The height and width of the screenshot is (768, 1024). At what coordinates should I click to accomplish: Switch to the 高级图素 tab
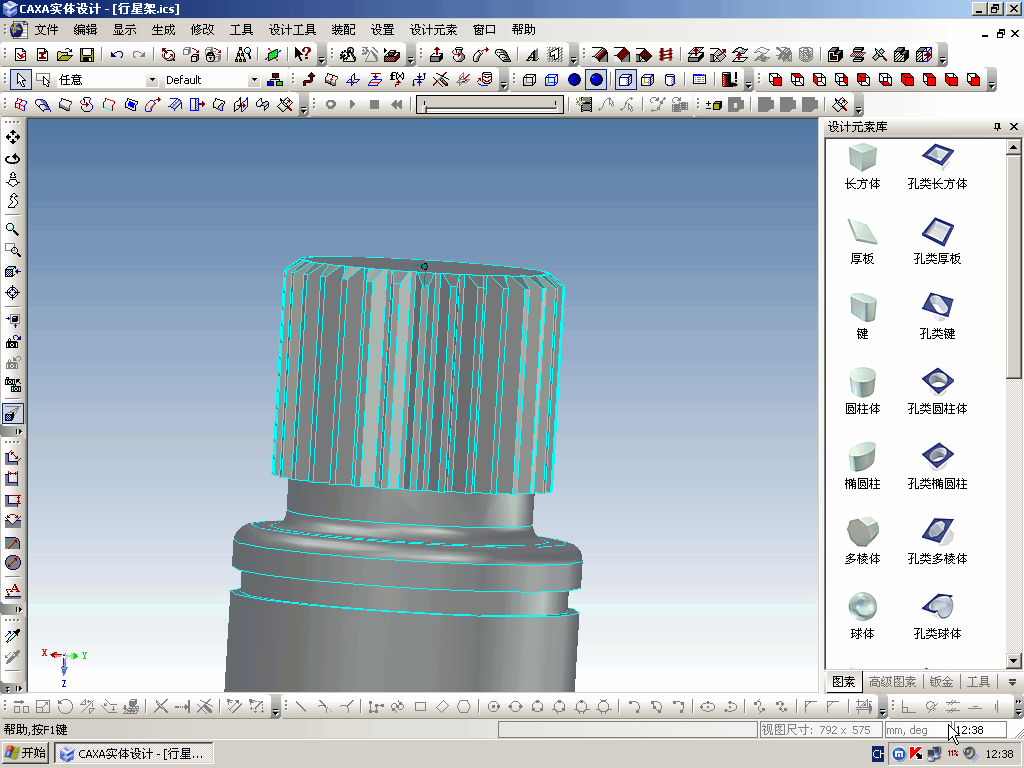click(892, 682)
